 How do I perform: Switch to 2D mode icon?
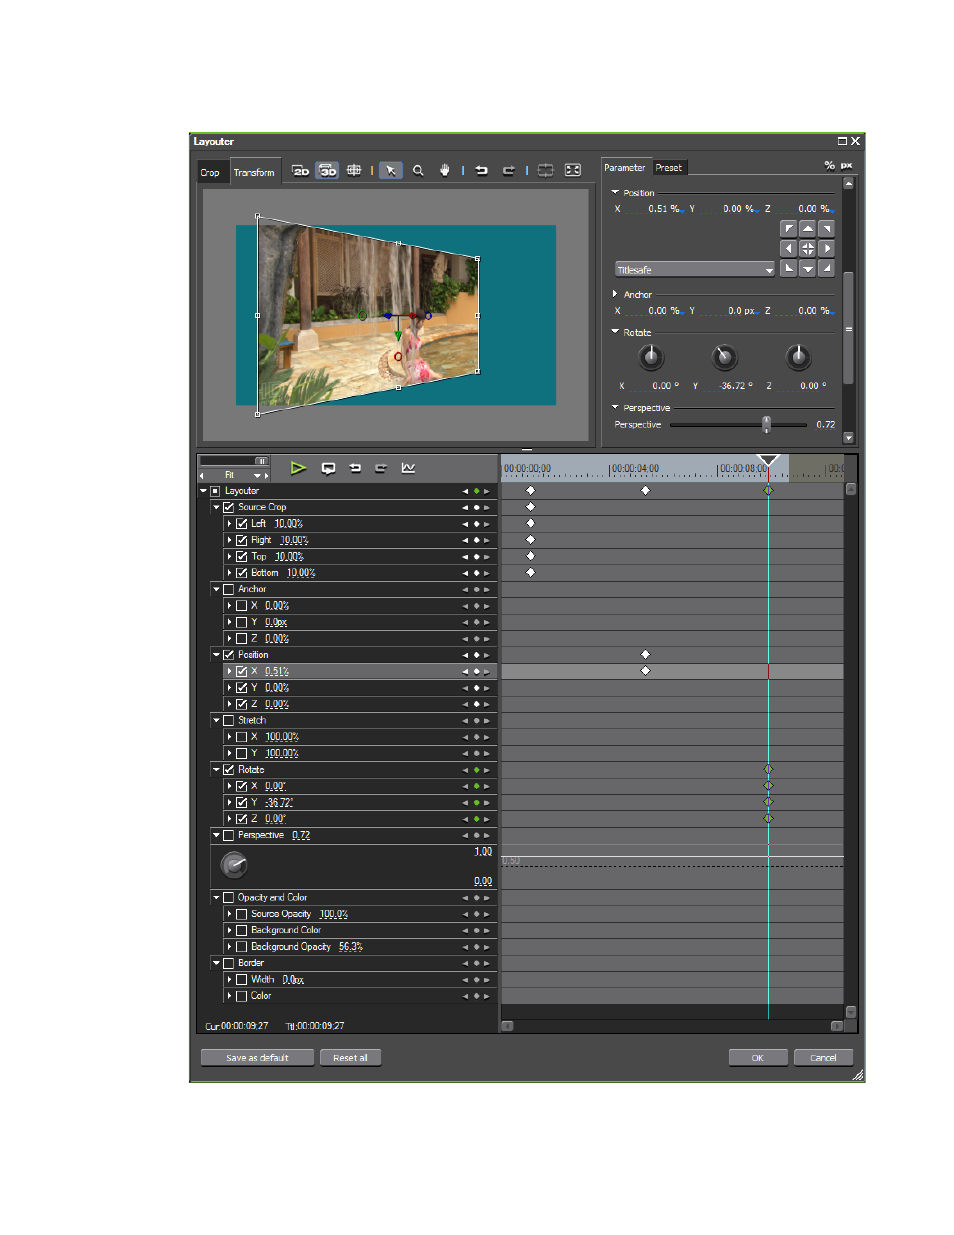pyautogui.click(x=300, y=171)
